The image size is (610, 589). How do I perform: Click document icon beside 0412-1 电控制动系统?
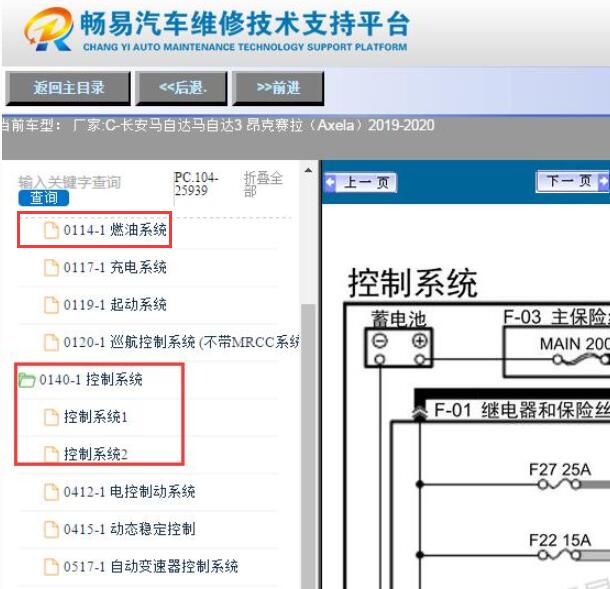tap(51, 491)
